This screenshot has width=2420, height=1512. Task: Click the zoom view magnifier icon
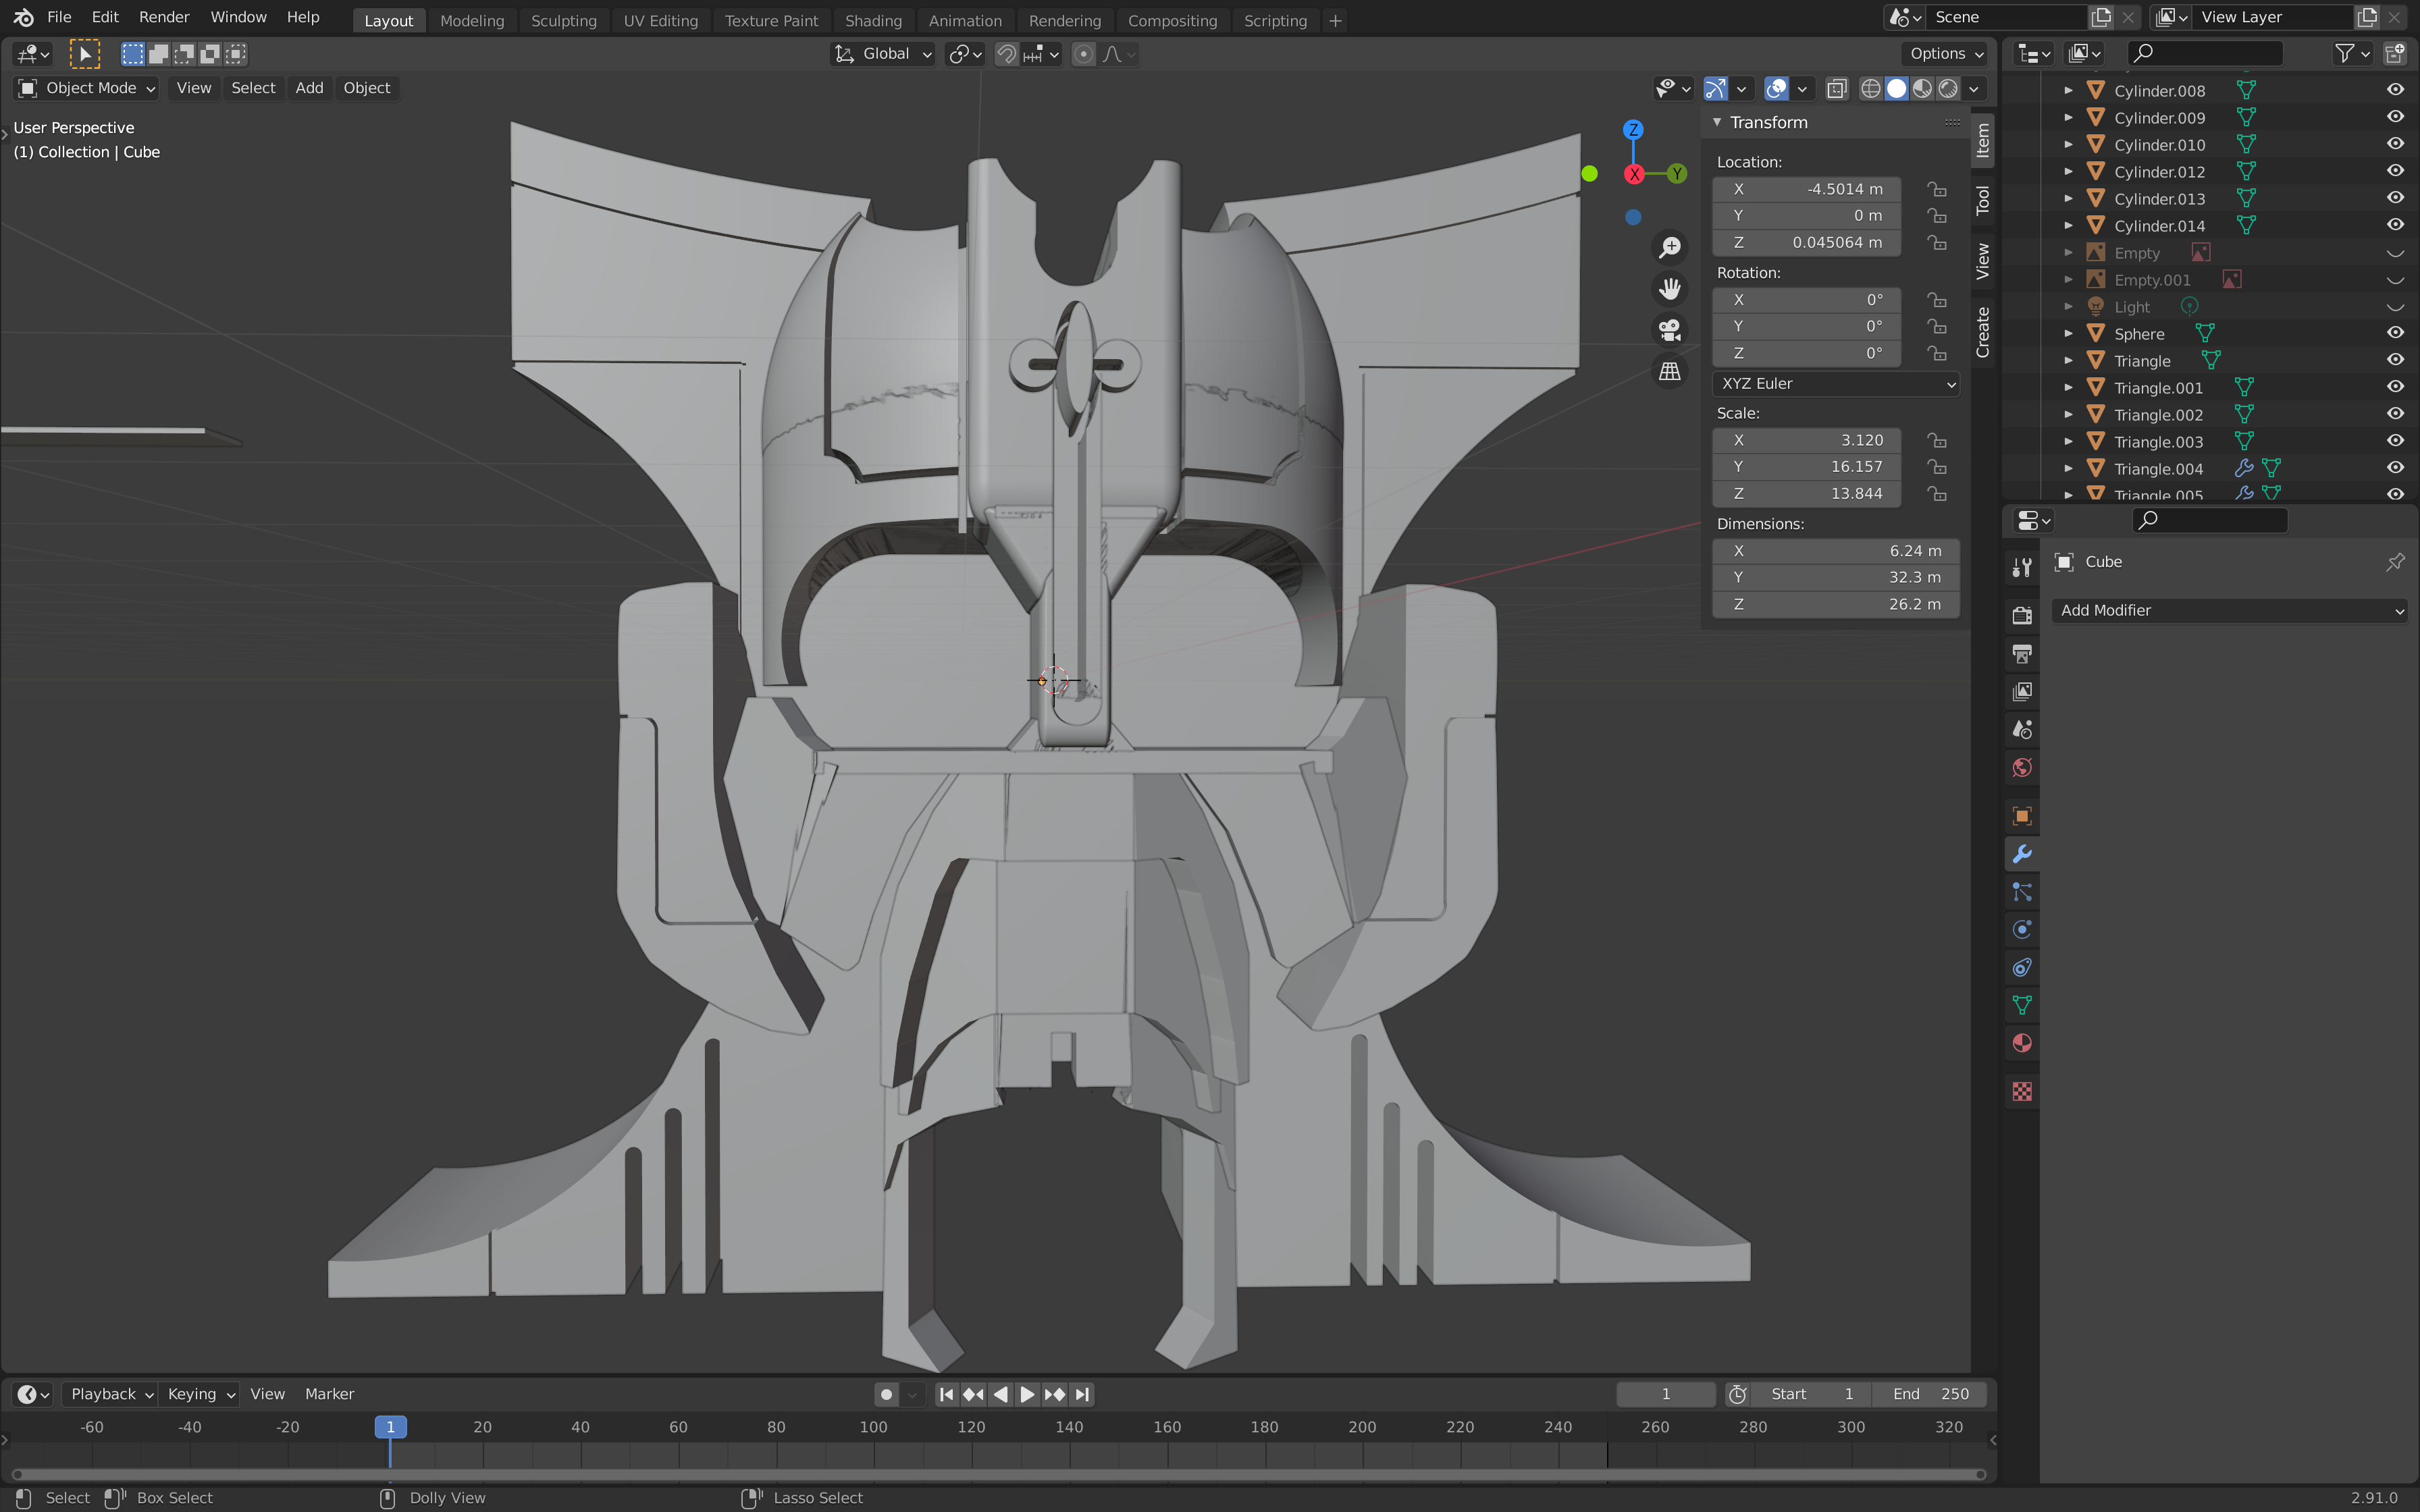coord(1670,247)
